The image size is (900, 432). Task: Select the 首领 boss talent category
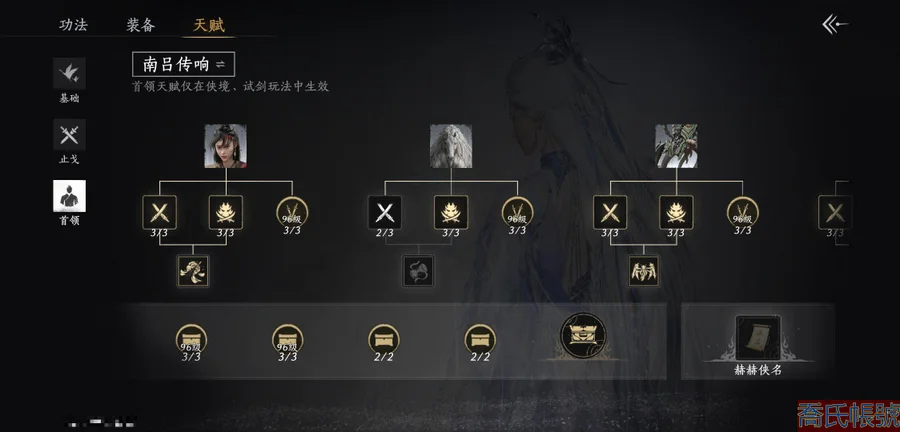pos(69,196)
